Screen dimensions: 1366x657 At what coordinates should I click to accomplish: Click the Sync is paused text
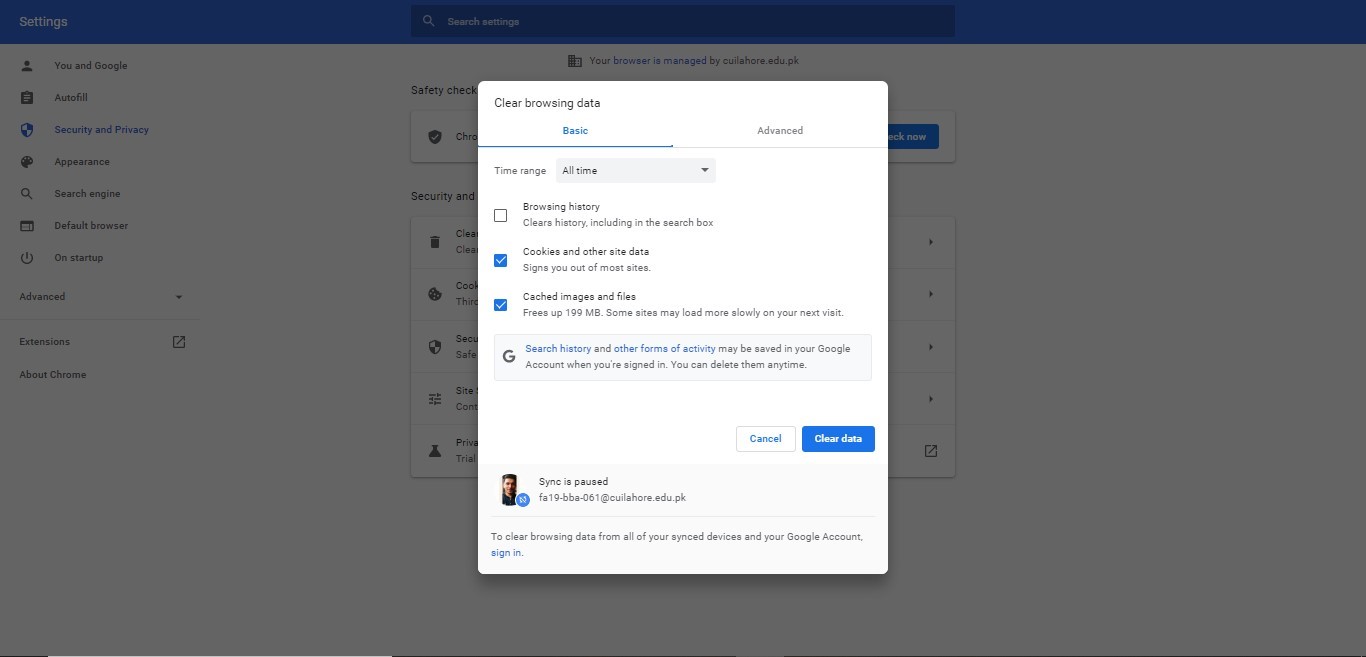click(573, 482)
